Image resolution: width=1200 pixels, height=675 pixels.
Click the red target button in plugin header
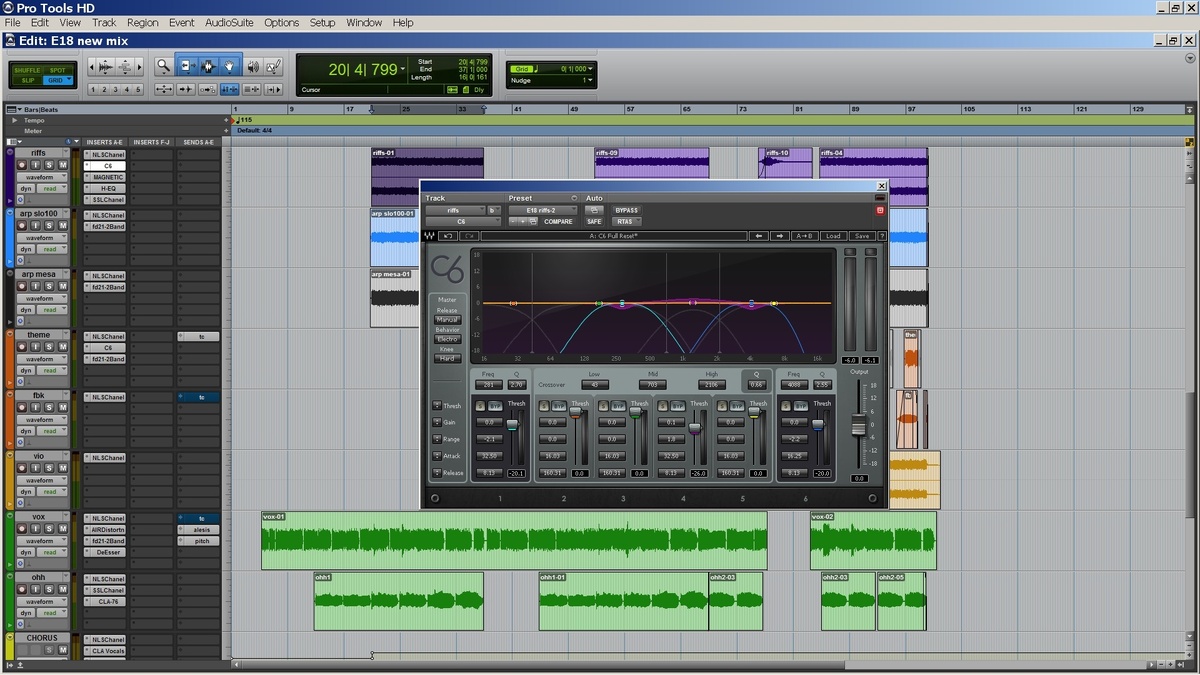tap(880, 210)
